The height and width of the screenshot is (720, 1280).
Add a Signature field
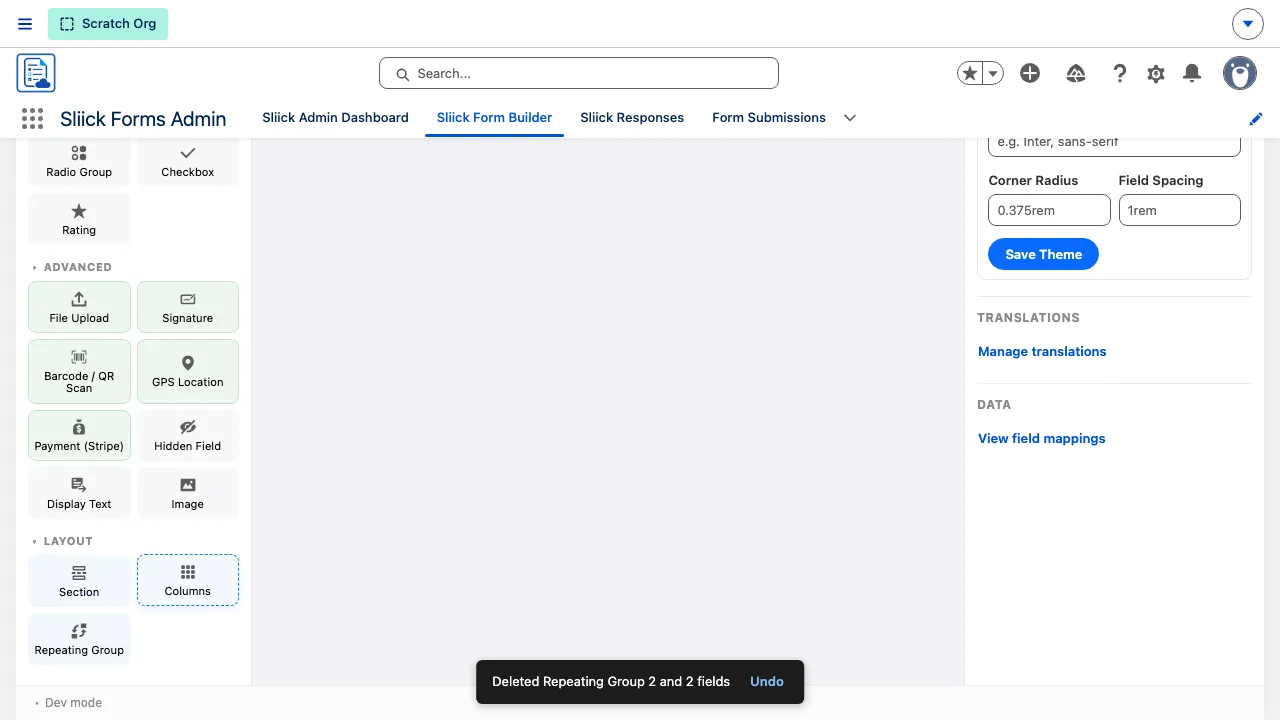coord(188,307)
